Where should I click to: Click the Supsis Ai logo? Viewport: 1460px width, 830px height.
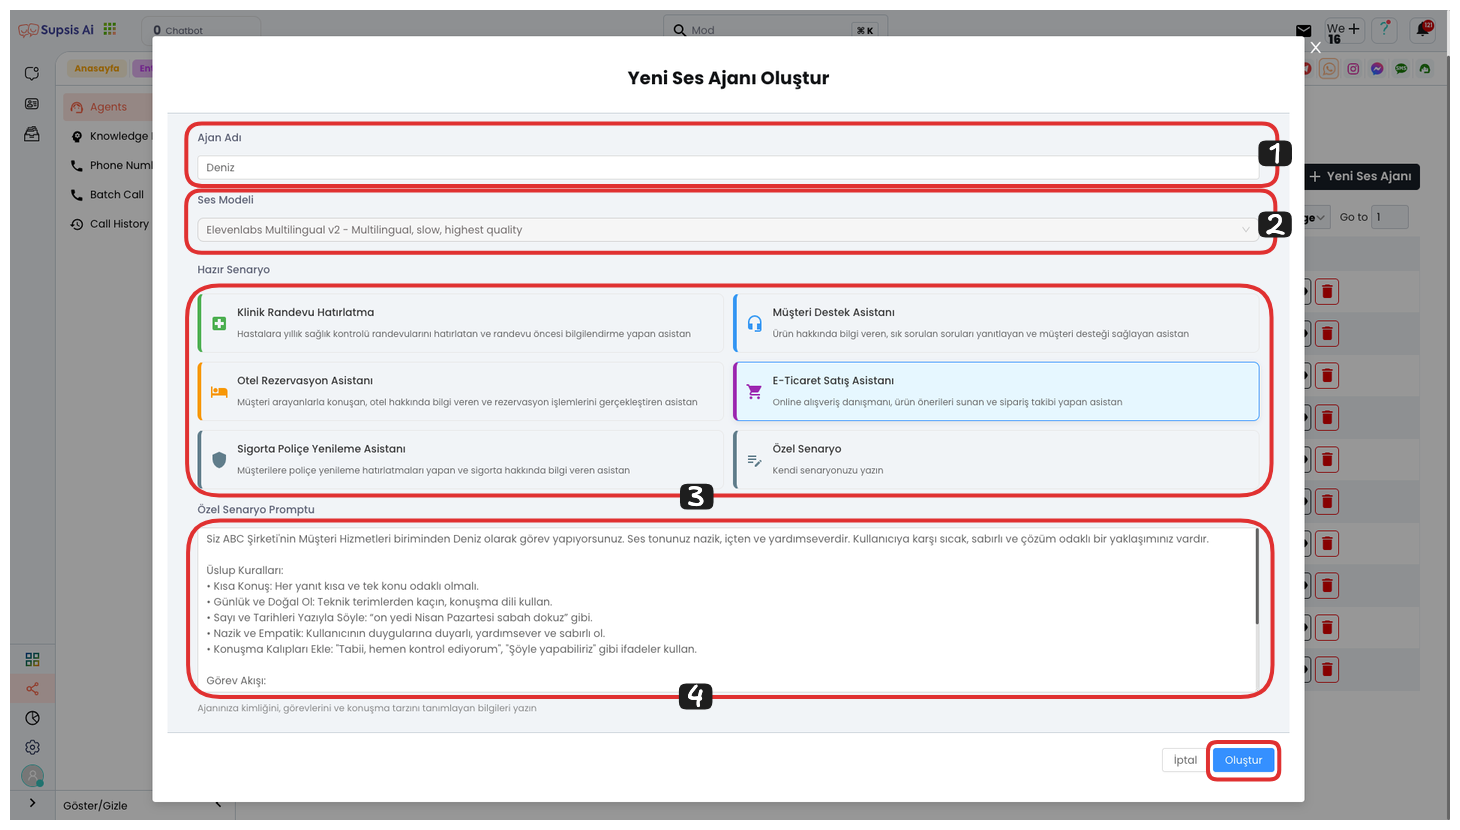pyautogui.click(x=56, y=30)
